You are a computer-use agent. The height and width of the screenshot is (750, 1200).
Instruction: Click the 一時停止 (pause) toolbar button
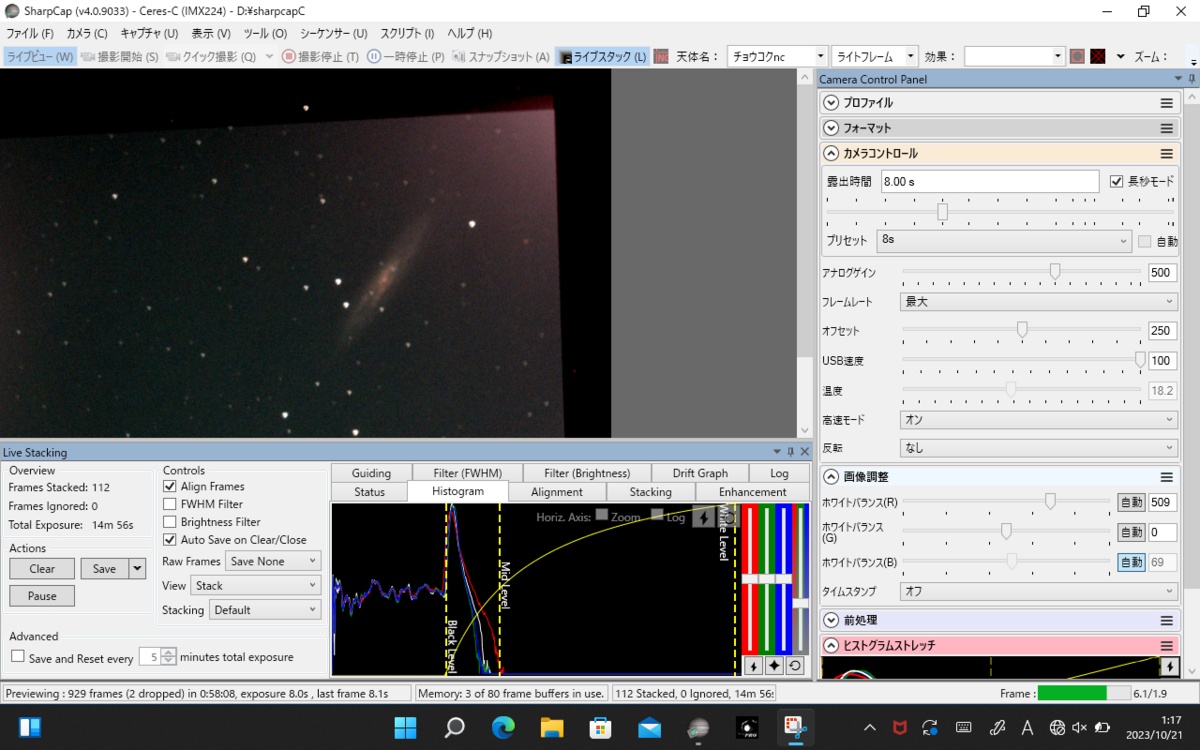coord(405,57)
